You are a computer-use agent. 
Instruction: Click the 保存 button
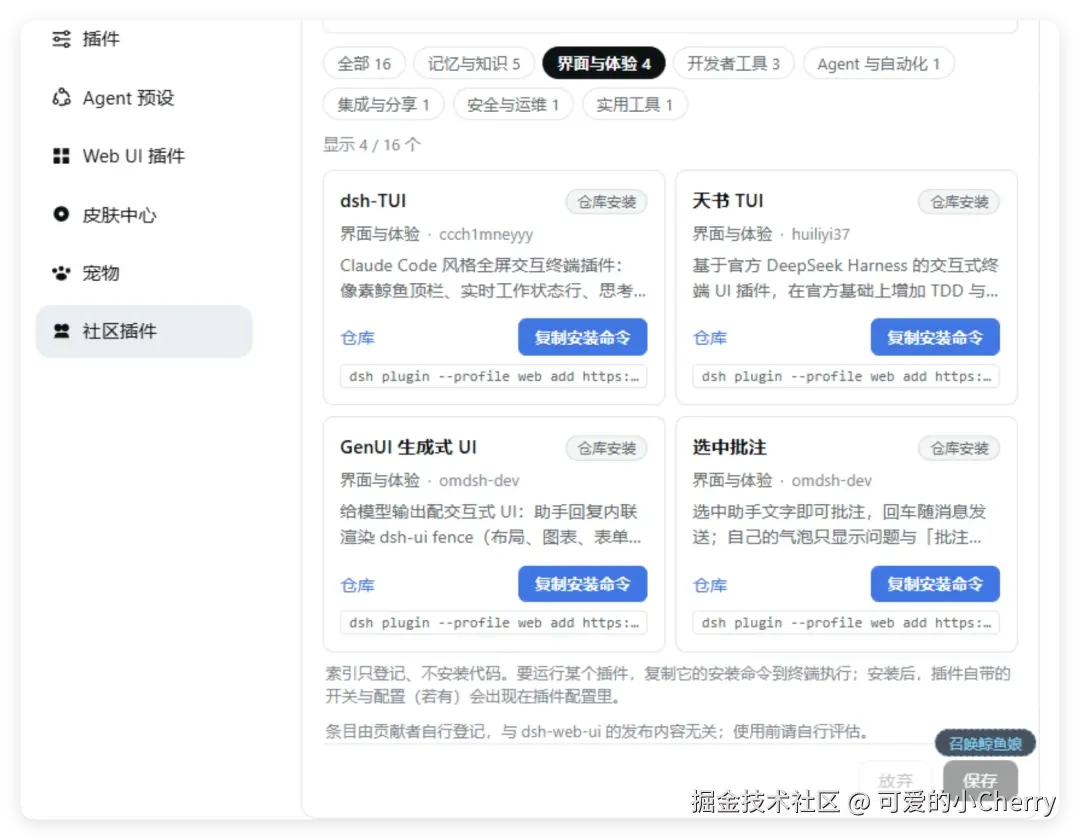pyautogui.click(x=980, y=780)
